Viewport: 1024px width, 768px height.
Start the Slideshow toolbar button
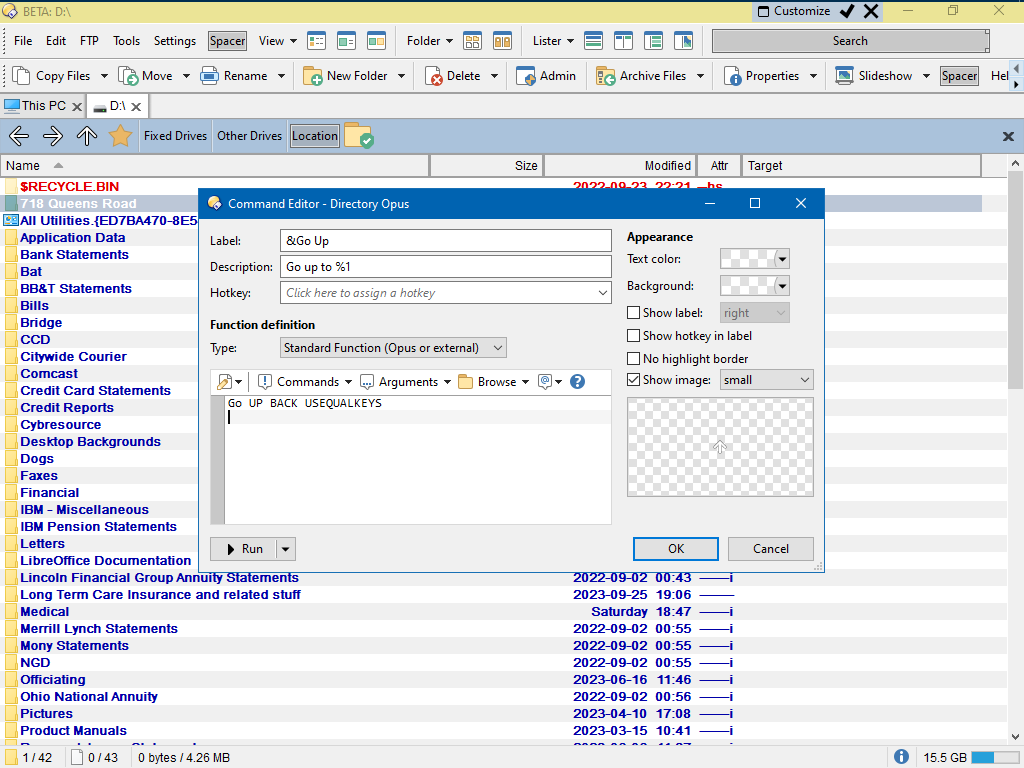(873, 76)
